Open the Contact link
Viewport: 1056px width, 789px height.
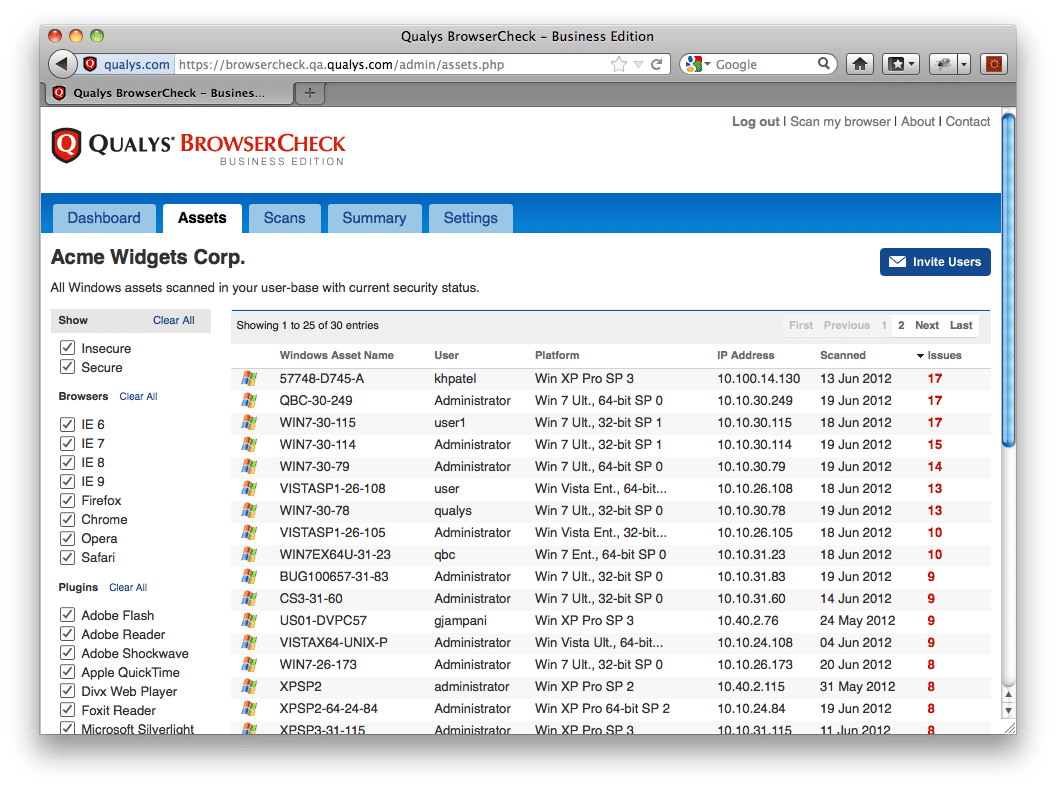(968, 122)
